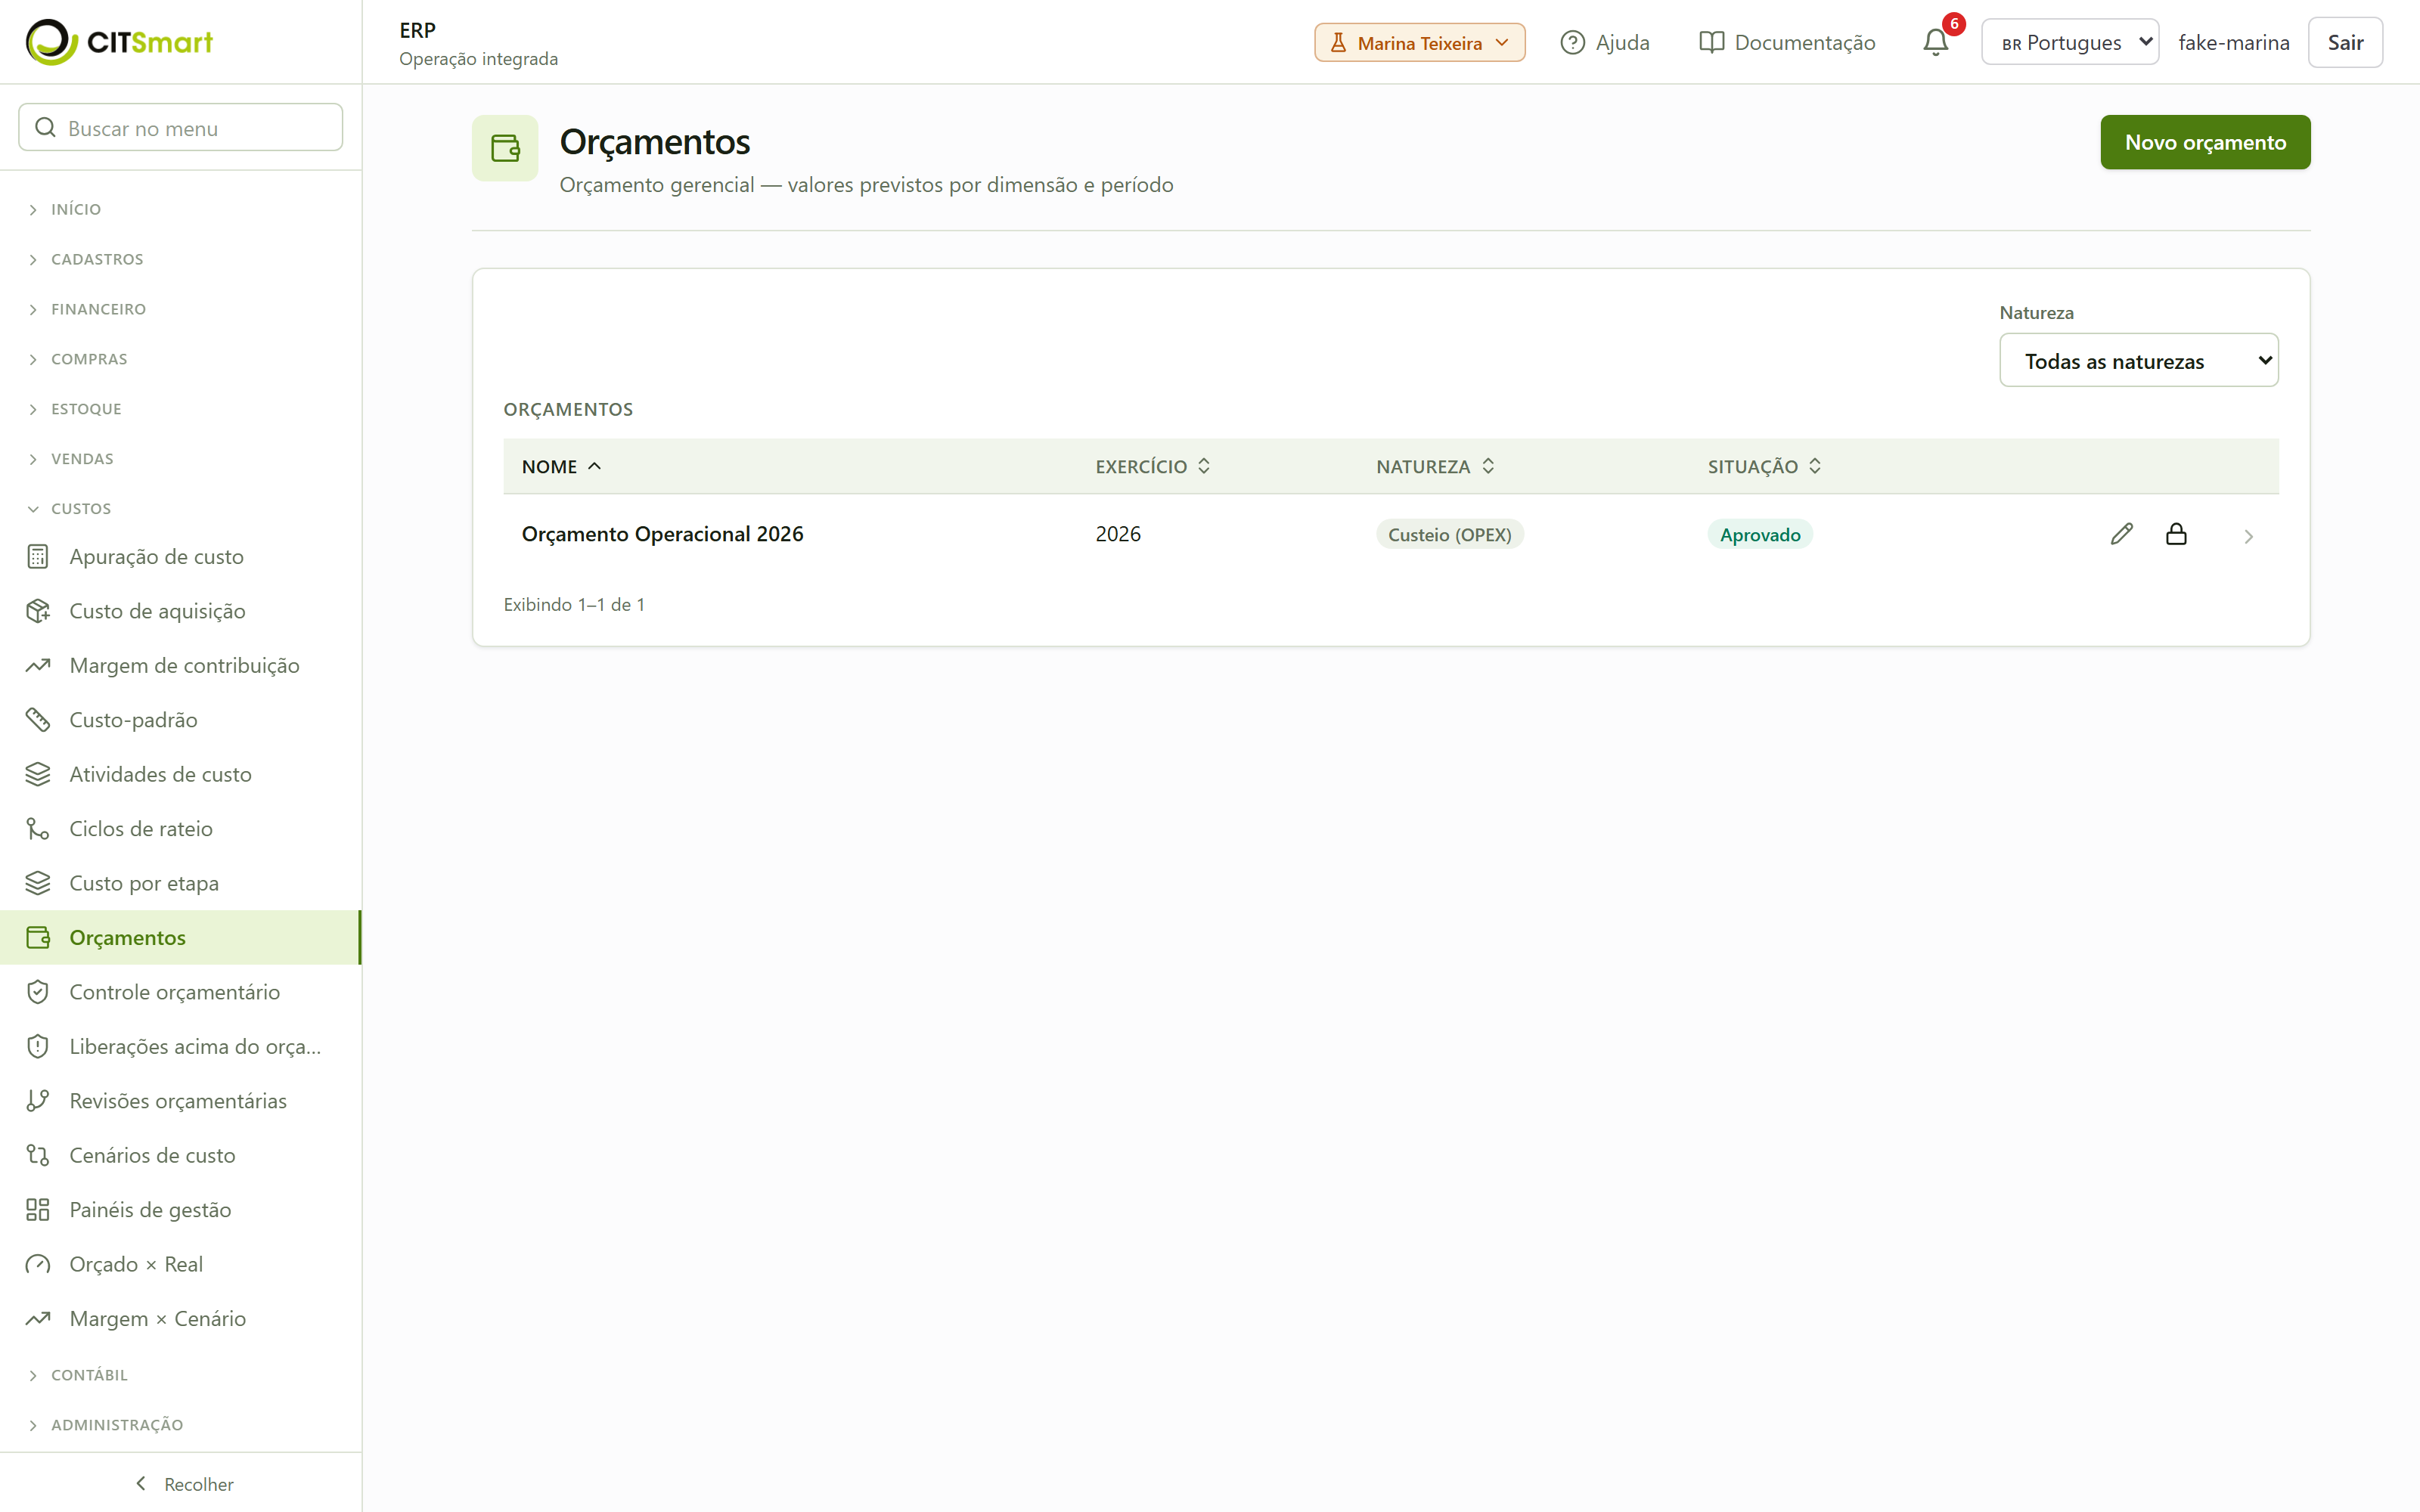This screenshot has height=1512, width=2420.
Task: Open the Documentação link
Action: (1786, 42)
